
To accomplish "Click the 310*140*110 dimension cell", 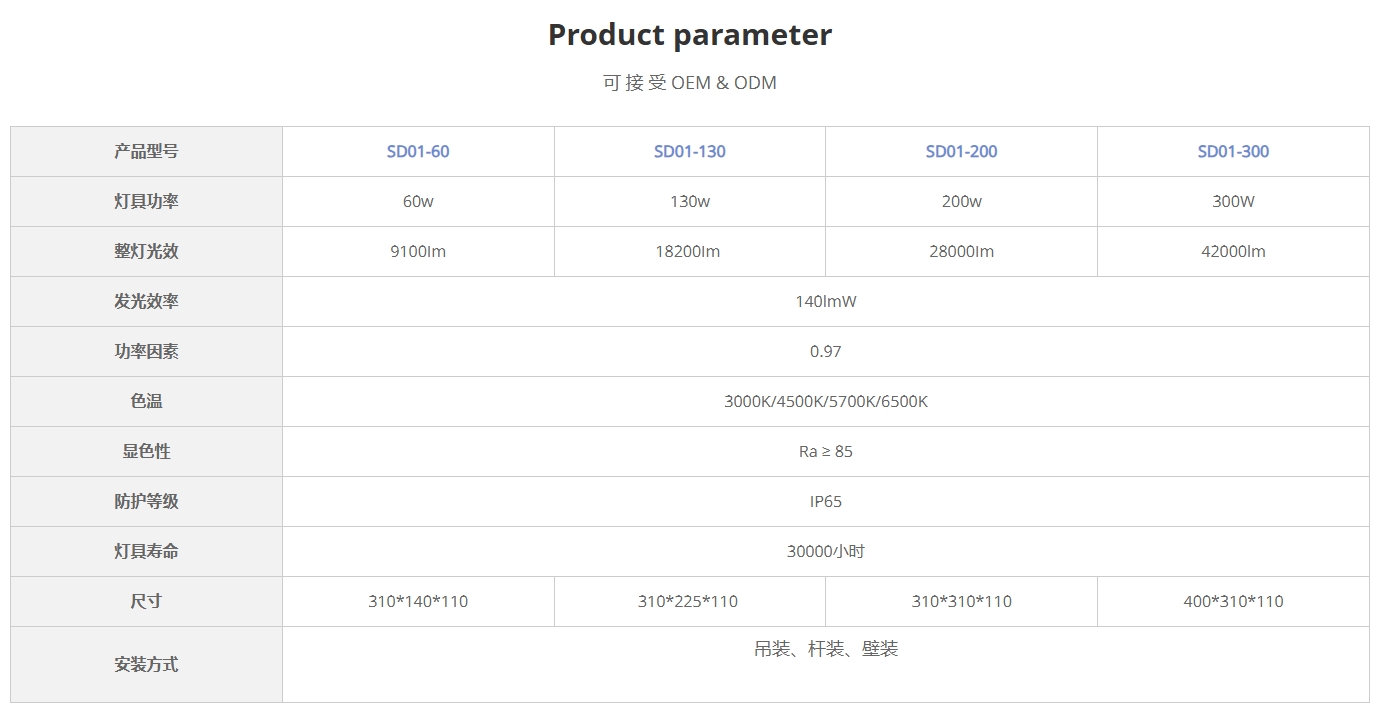I will click(x=418, y=602).
